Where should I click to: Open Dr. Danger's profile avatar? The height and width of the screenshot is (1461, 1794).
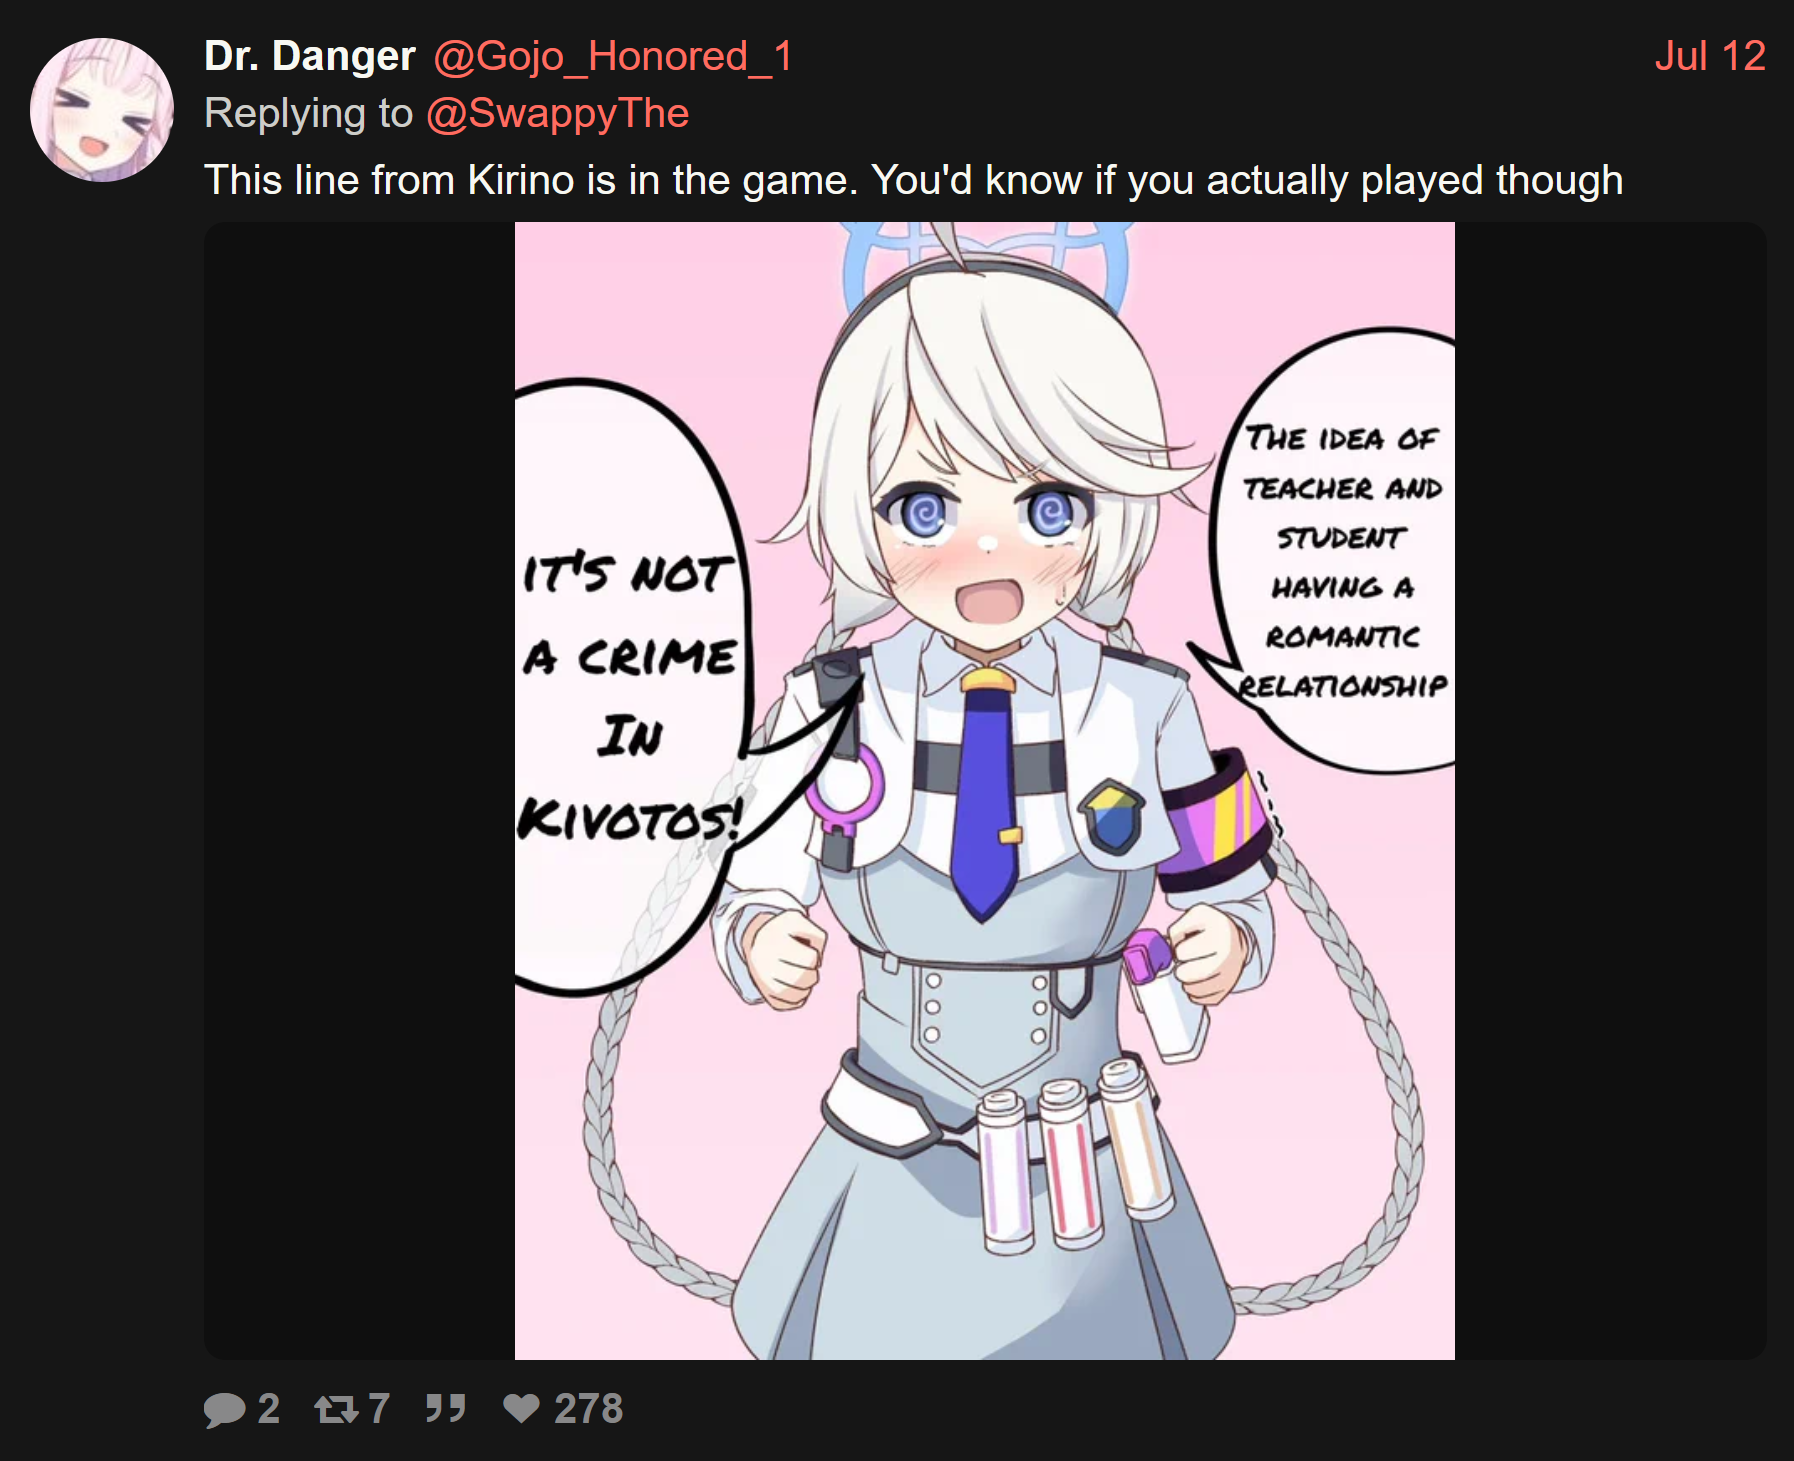point(102,110)
